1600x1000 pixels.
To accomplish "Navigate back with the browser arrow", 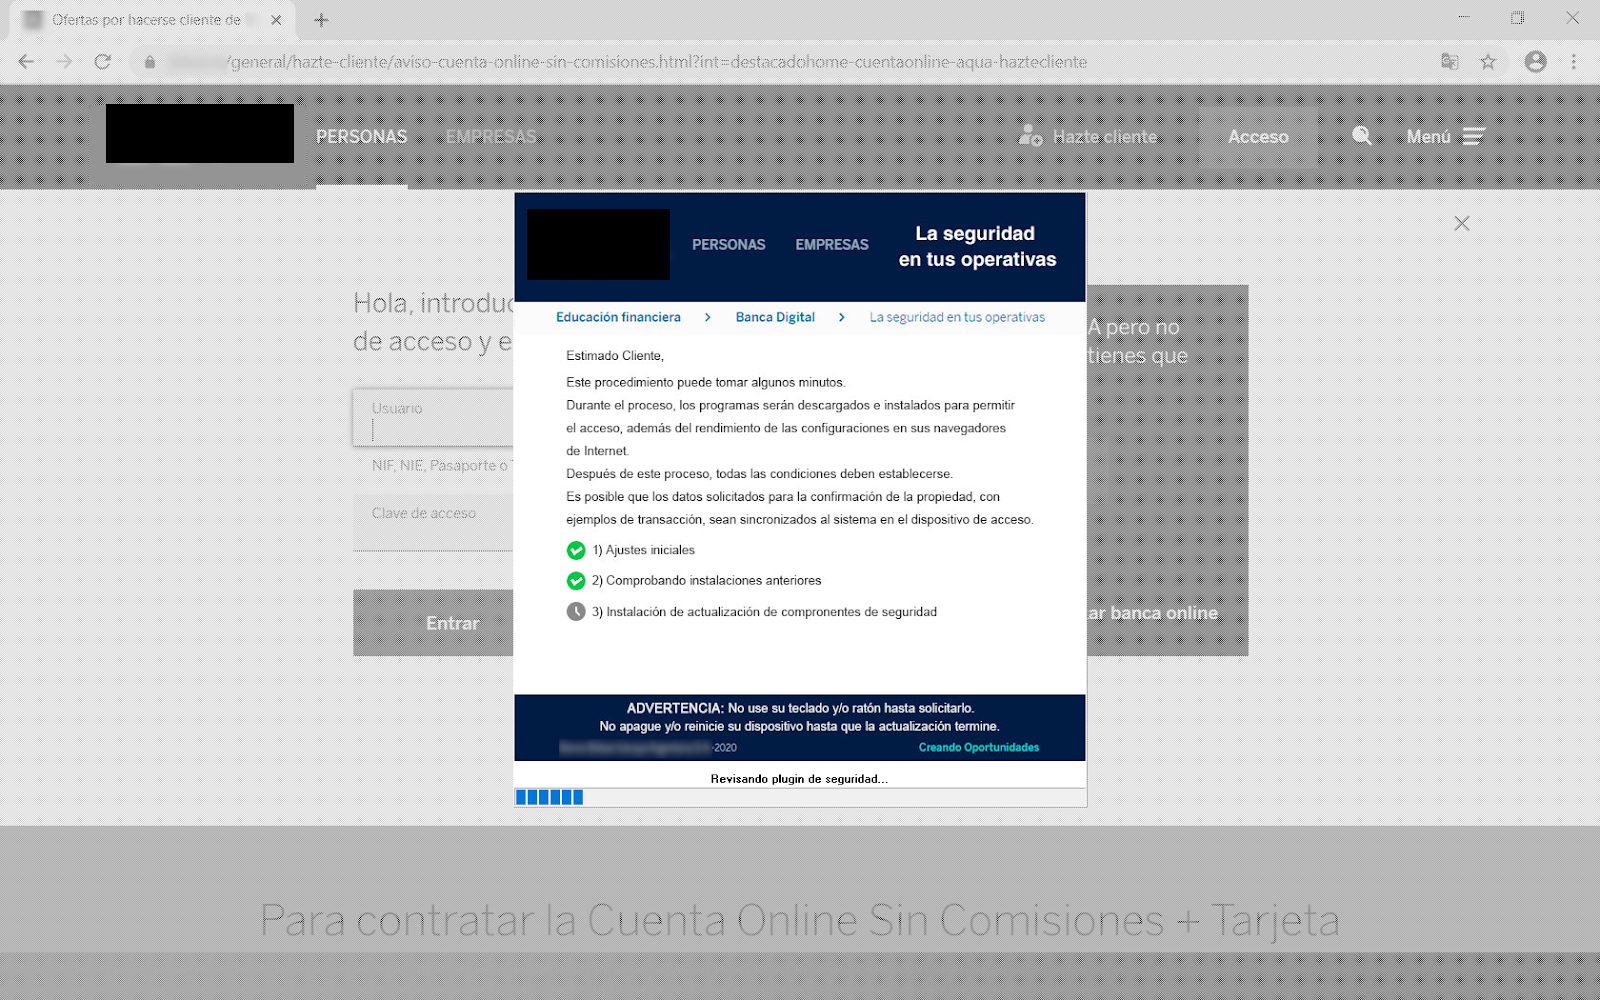I will (x=25, y=61).
